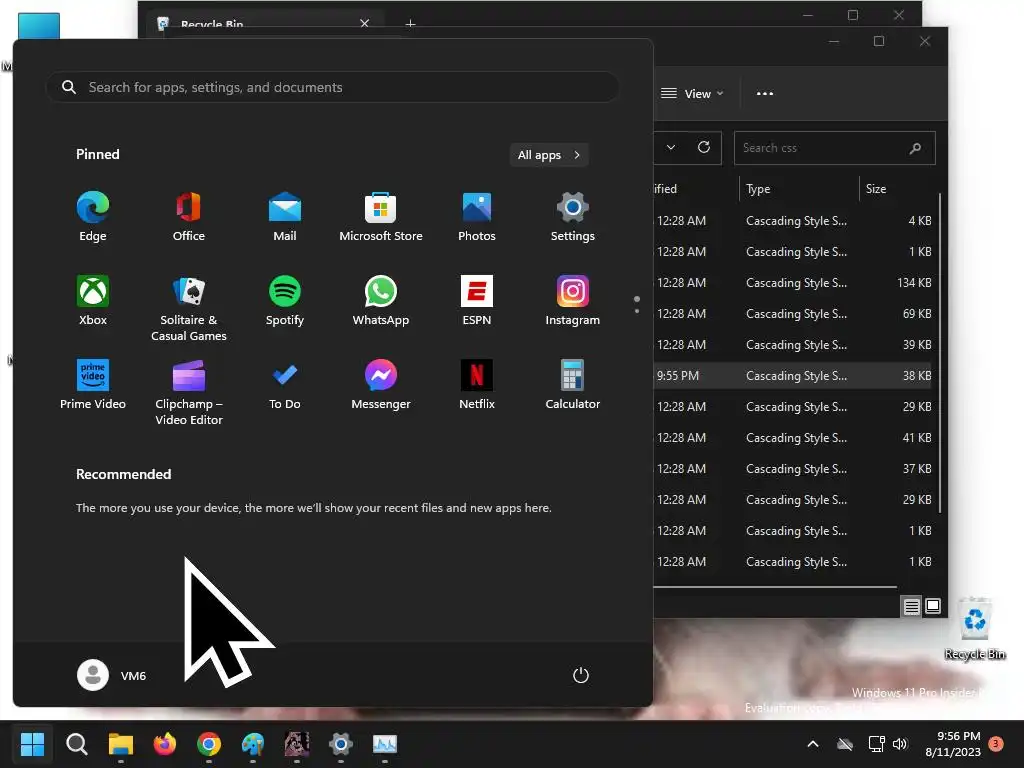Open Edge from pinned apps
This screenshot has width=1024, height=768.
[93, 217]
